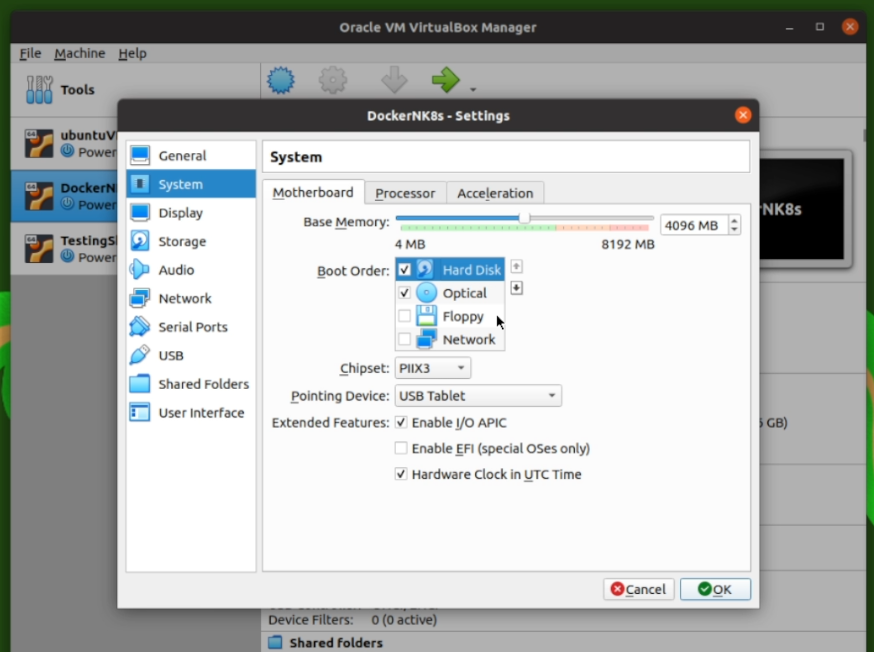
Task: Click the OK button
Action: (x=715, y=589)
